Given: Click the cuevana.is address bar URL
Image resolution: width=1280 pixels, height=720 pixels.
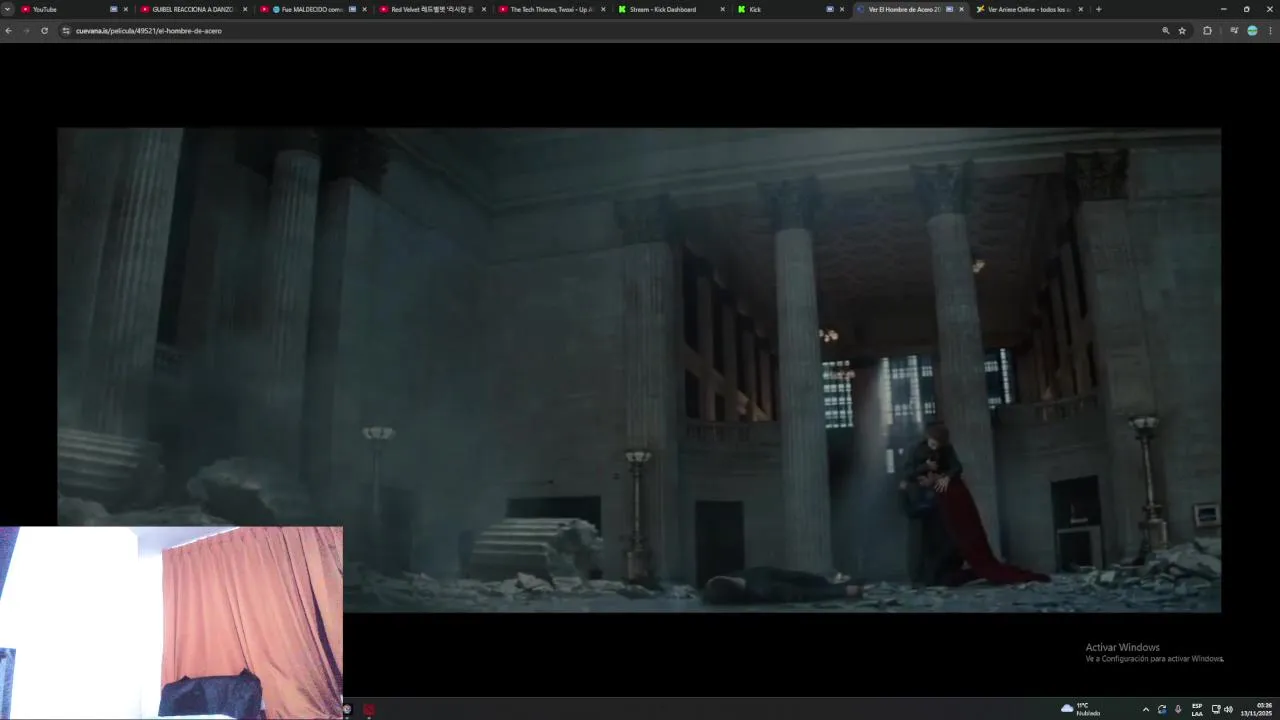Looking at the screenshot, I should tap(149, 31).
